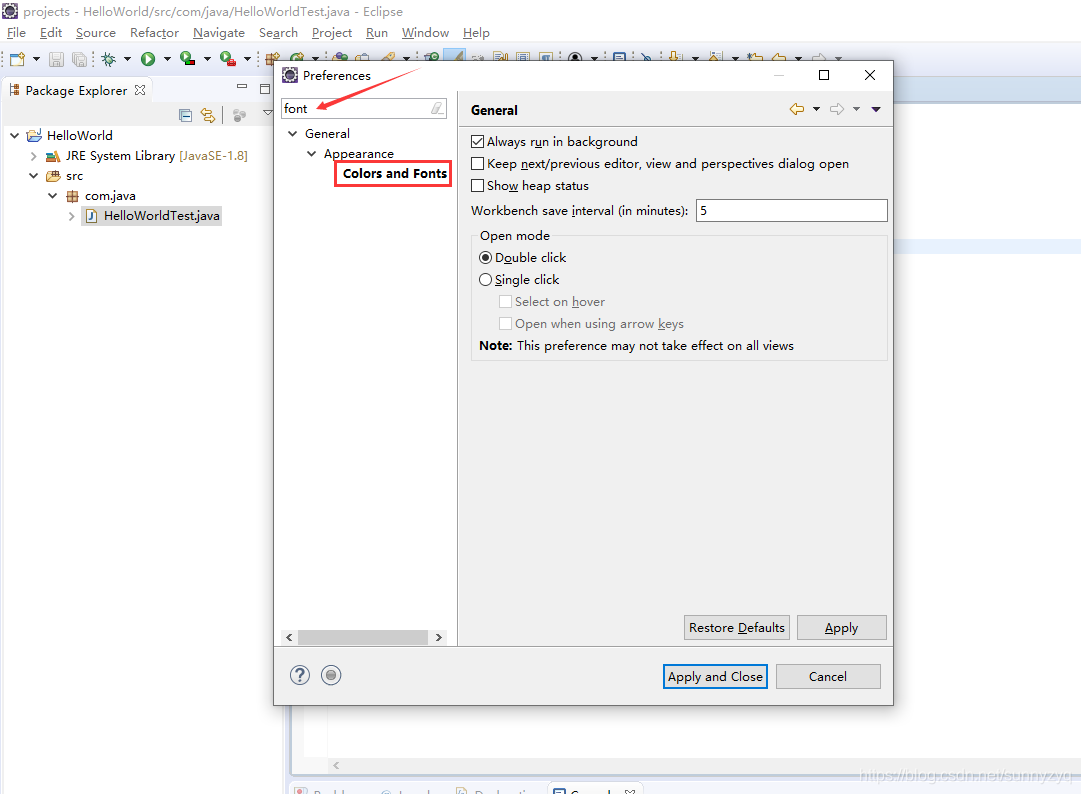1081x794 pixels.
Task: Maximize the Preferences dialog
Action: click(824, 75)
